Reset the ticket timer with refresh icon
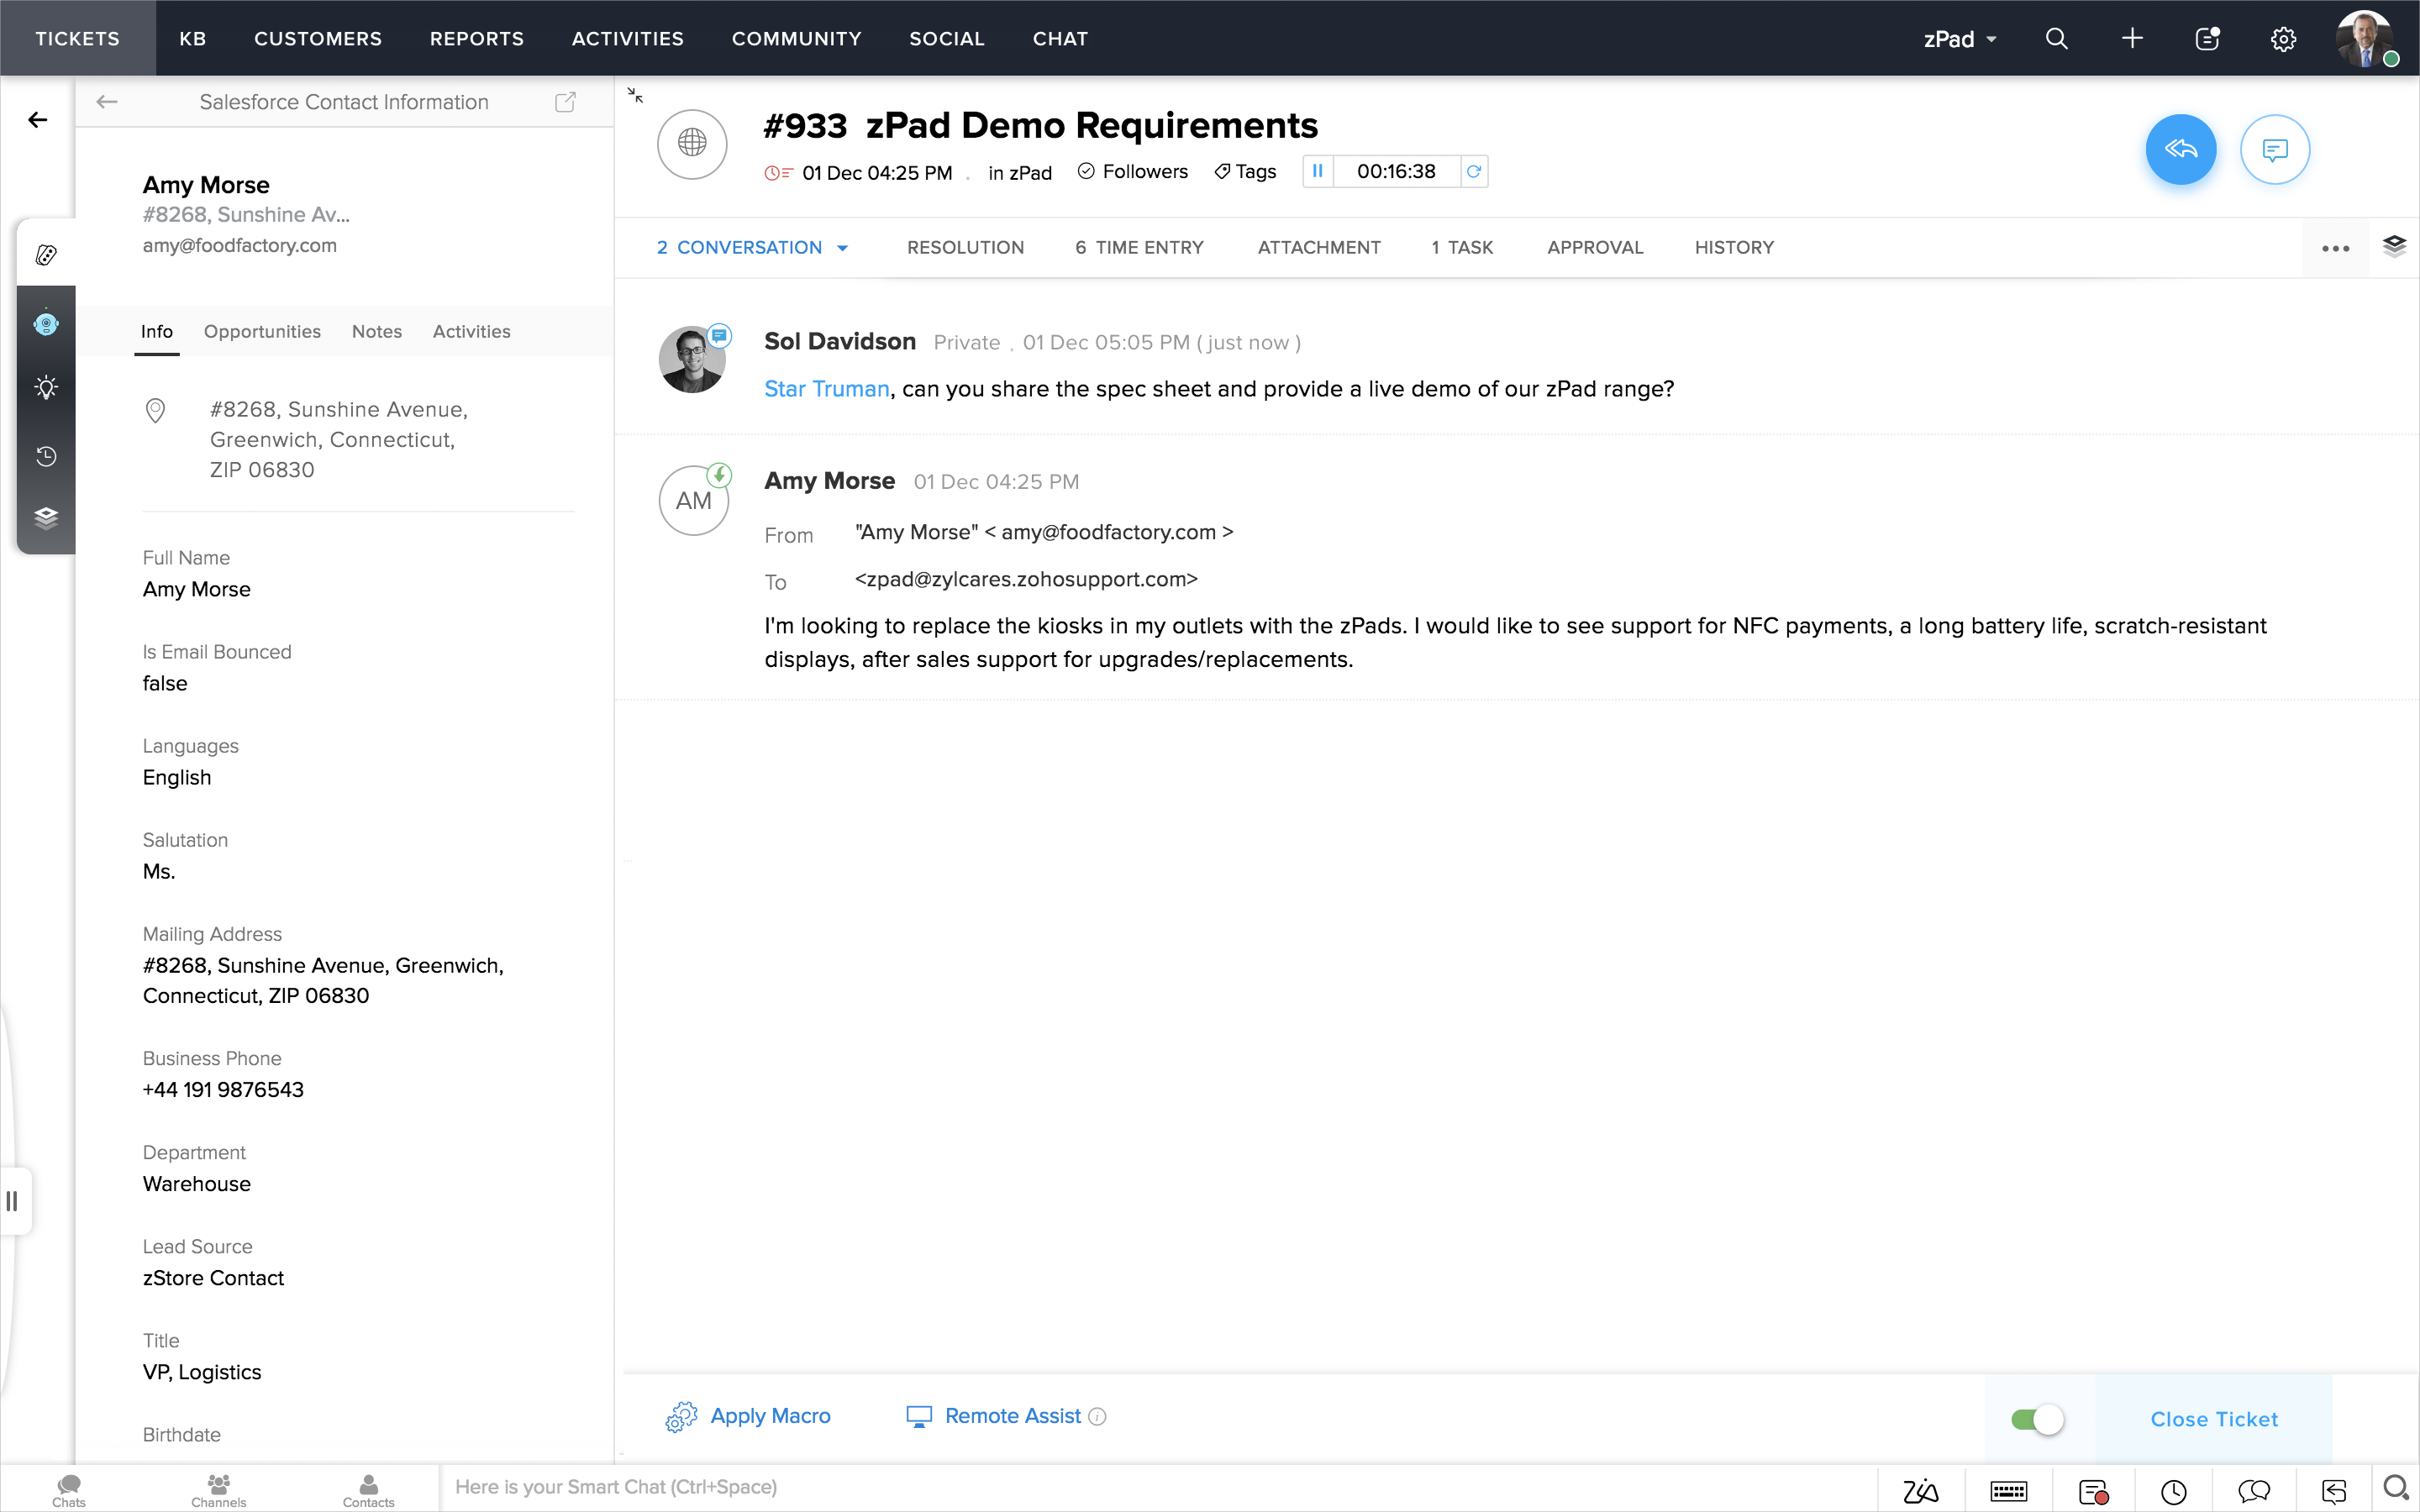Viewport: 2420px width, 1512px height. 1473,171
